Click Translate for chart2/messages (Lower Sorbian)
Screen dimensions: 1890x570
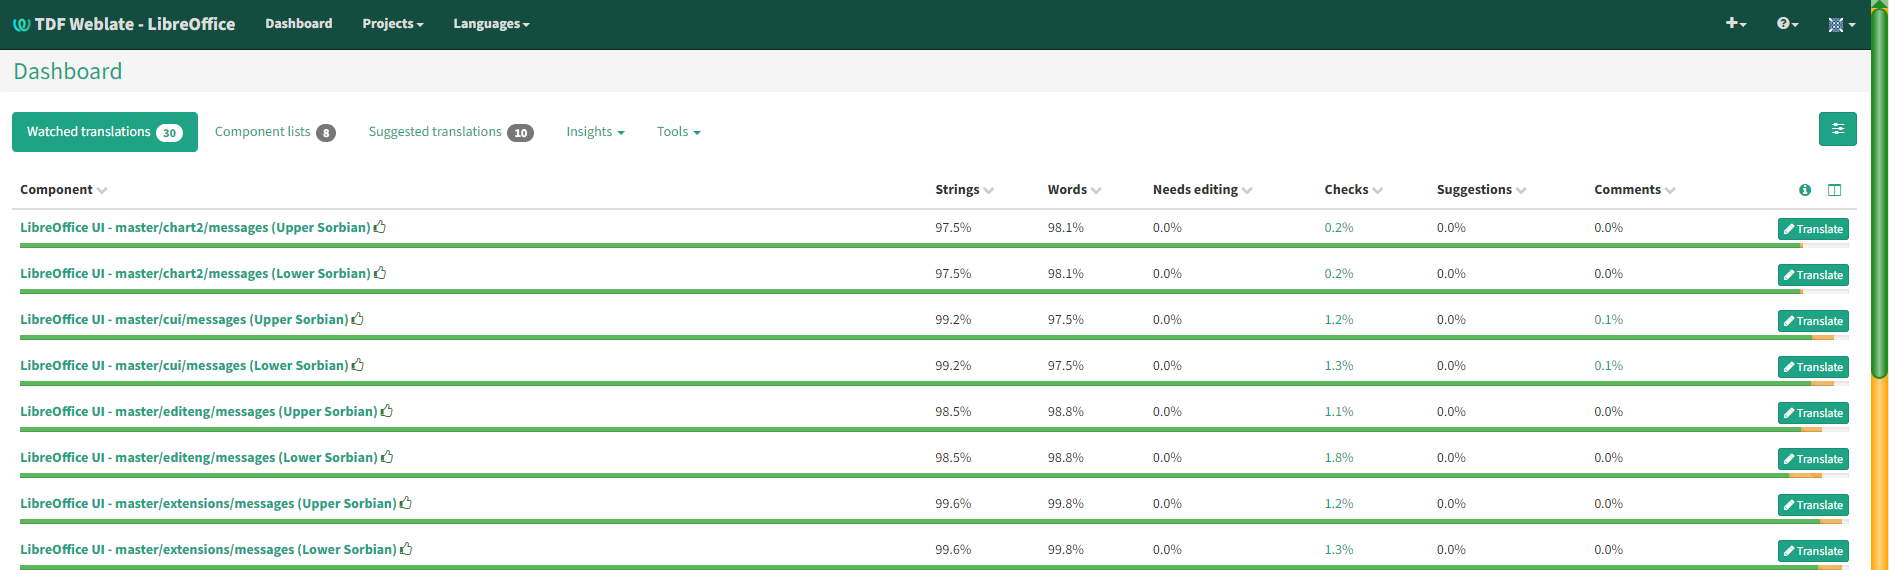pyautogui.click(x=1813, y=275)
